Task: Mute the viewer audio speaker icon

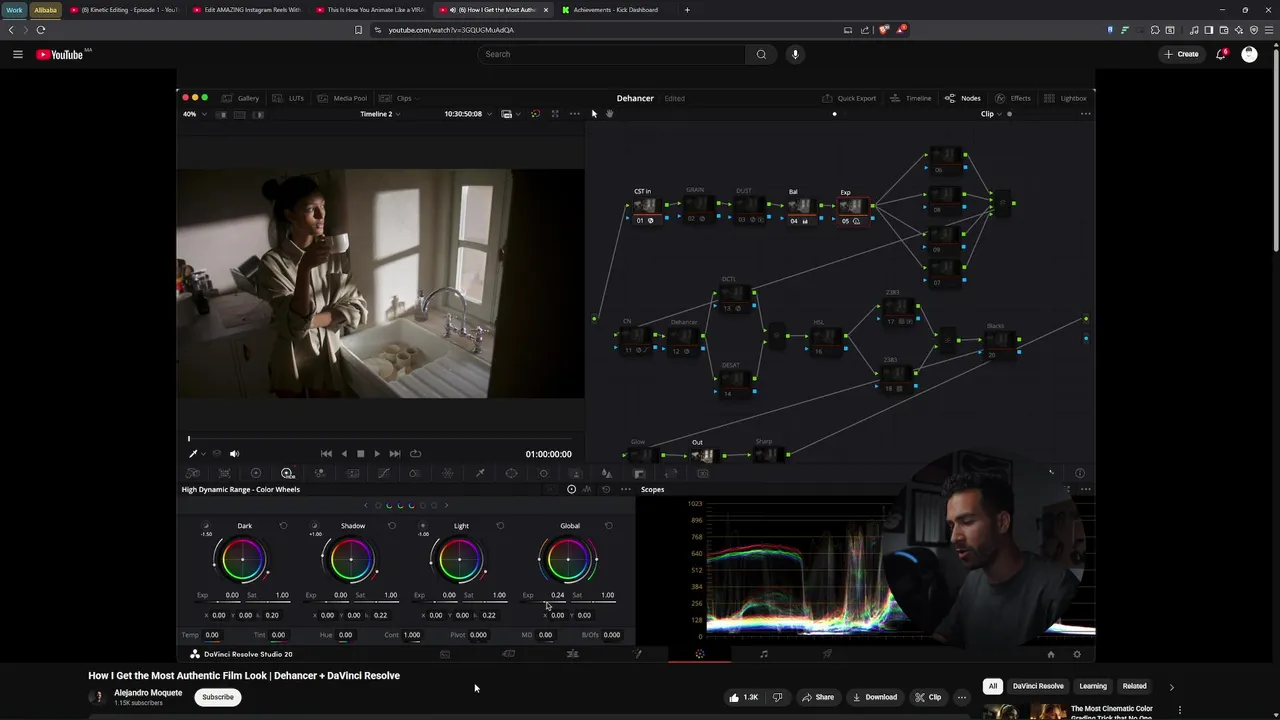Action: pyautogui.click(x=234, y=454)
